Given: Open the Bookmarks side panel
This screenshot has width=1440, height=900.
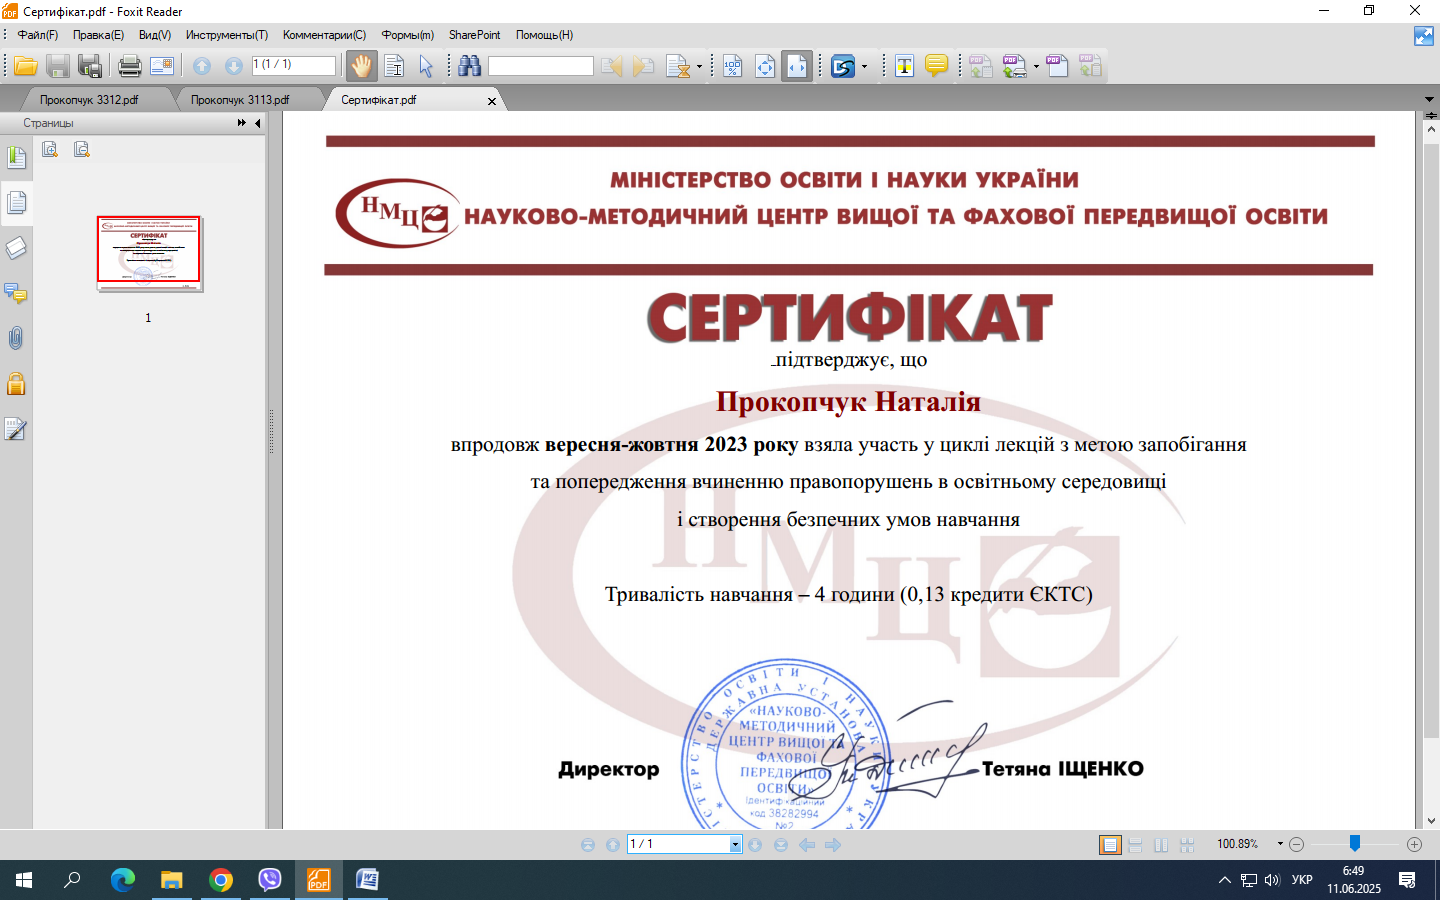Looking at the screenshot, I should point(16,158).
